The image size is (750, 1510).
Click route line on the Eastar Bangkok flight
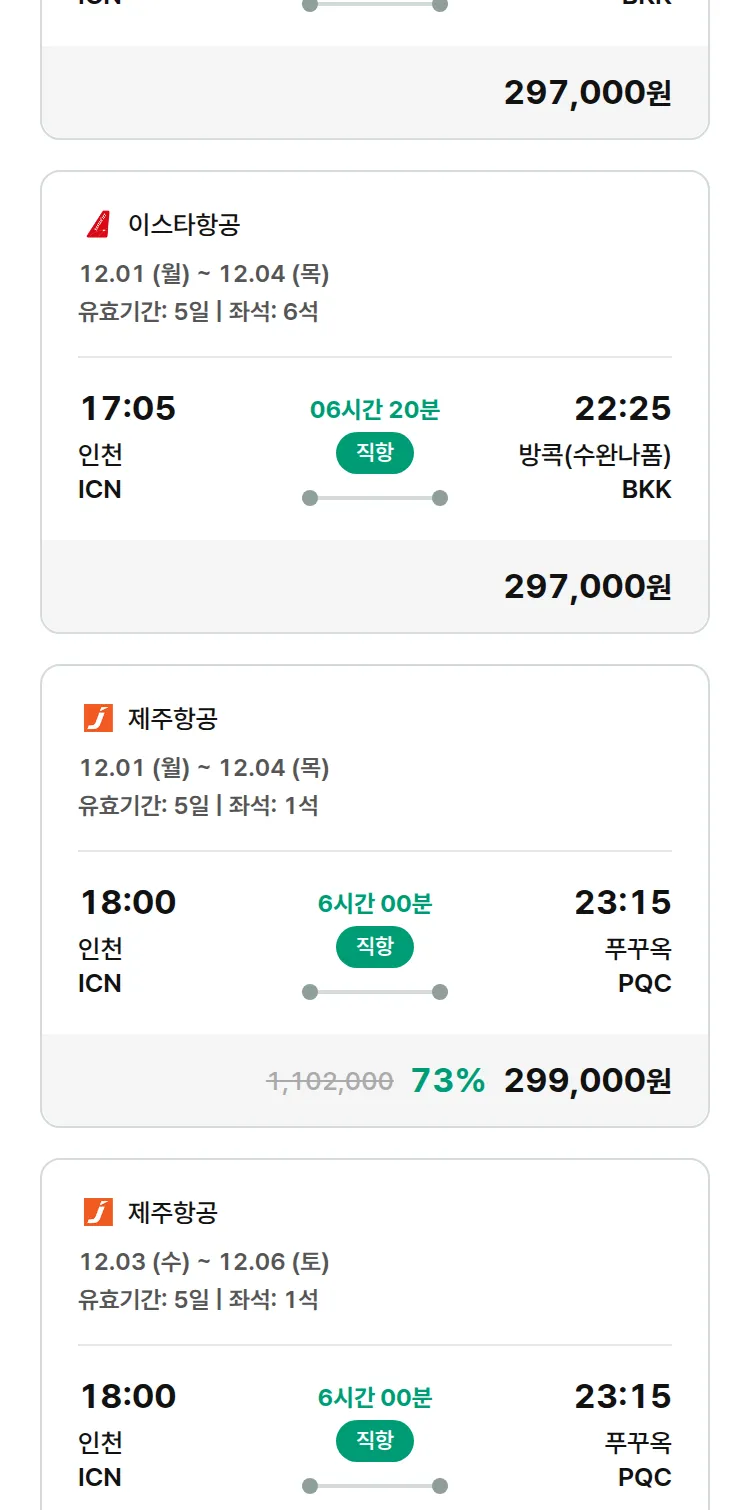pos(375,498)
